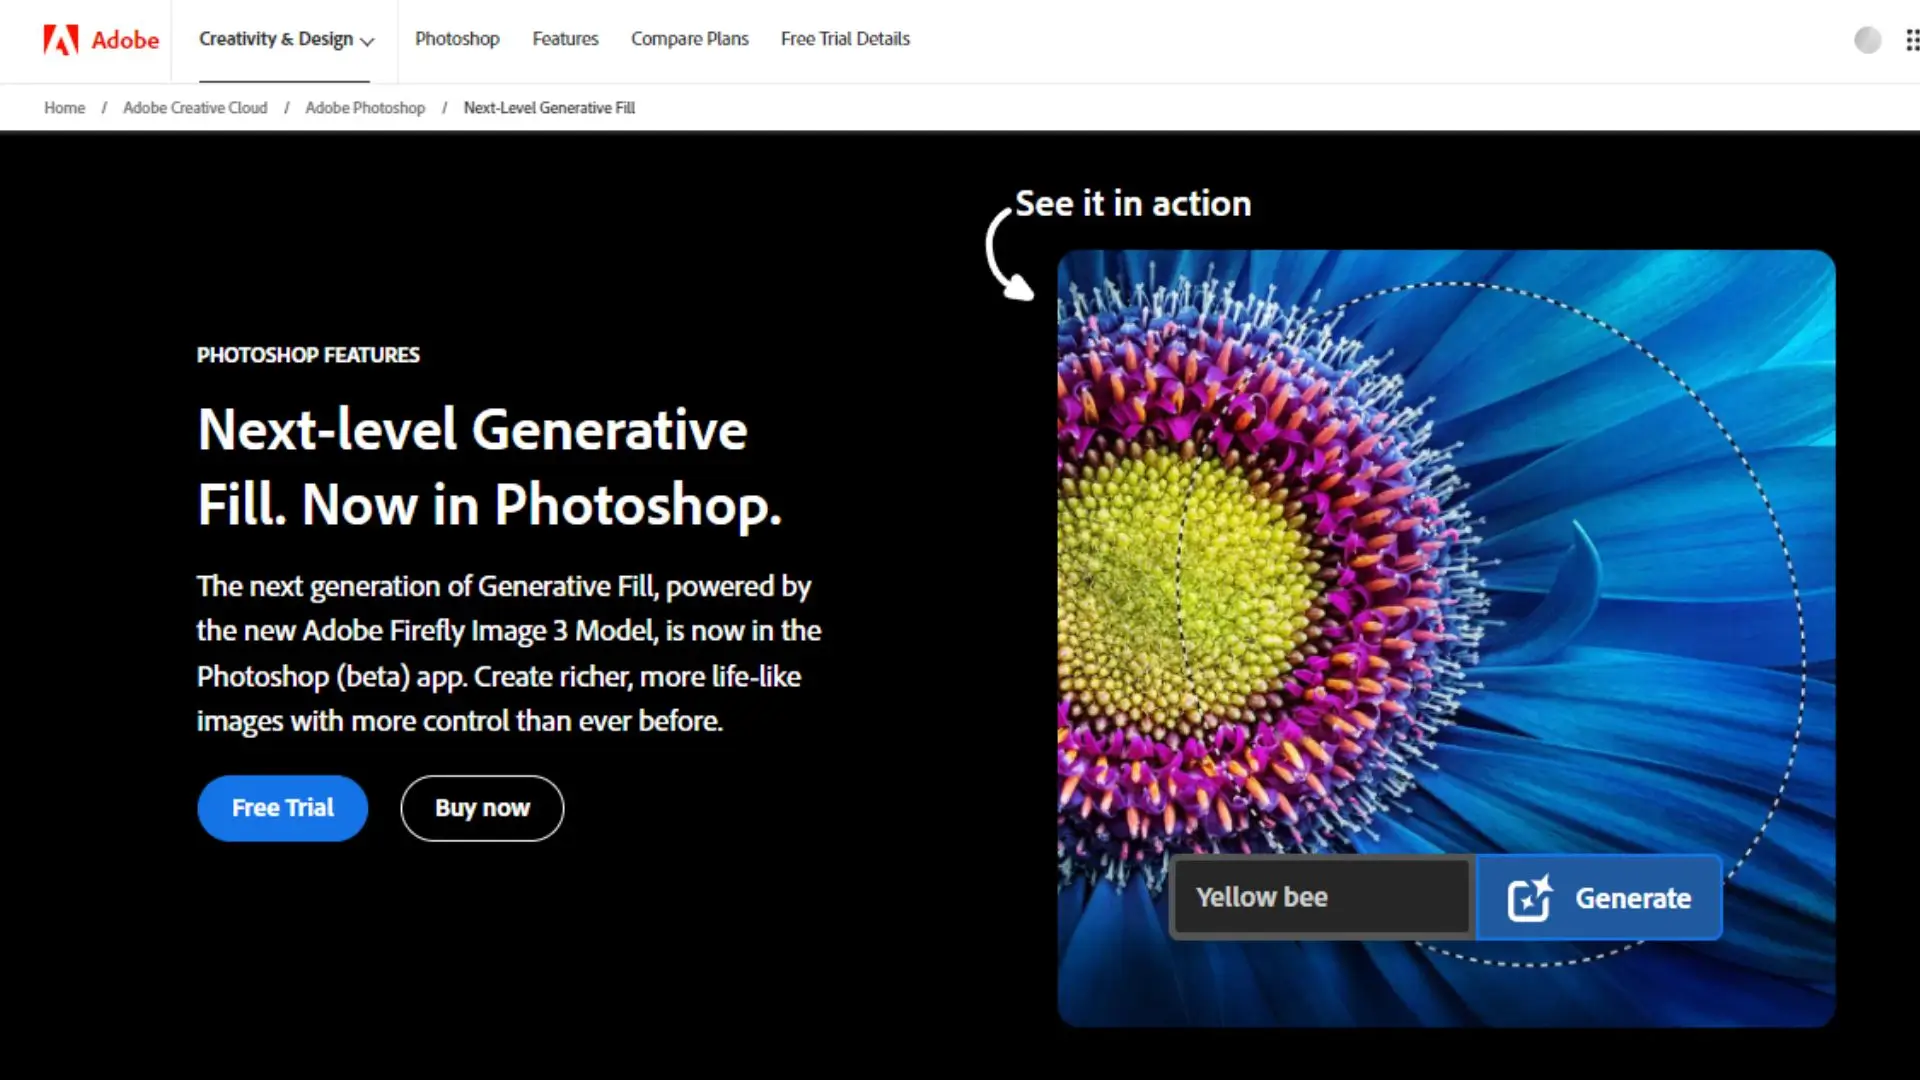Go to Adobe Photoshop breadcrumb
Image resolution: width=1920 pixels, height=1080 pixels.
point(365,108)
